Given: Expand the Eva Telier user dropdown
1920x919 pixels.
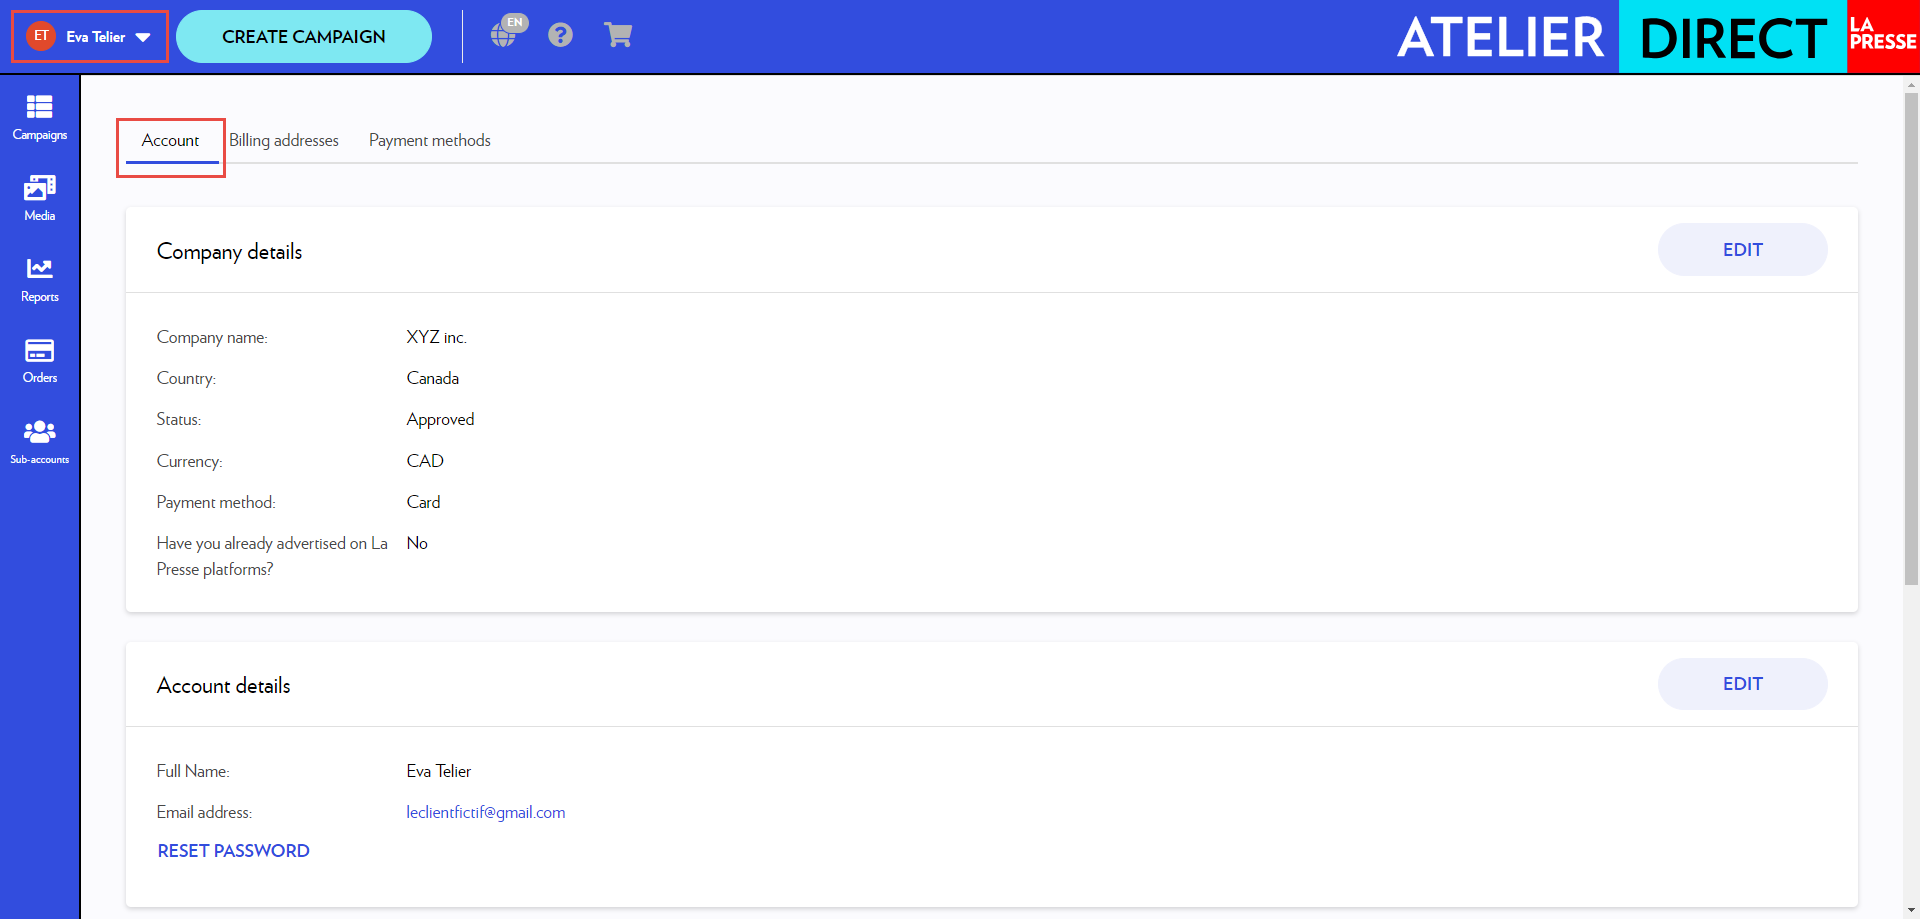Looking at the screenshot, I should (143, 37).
